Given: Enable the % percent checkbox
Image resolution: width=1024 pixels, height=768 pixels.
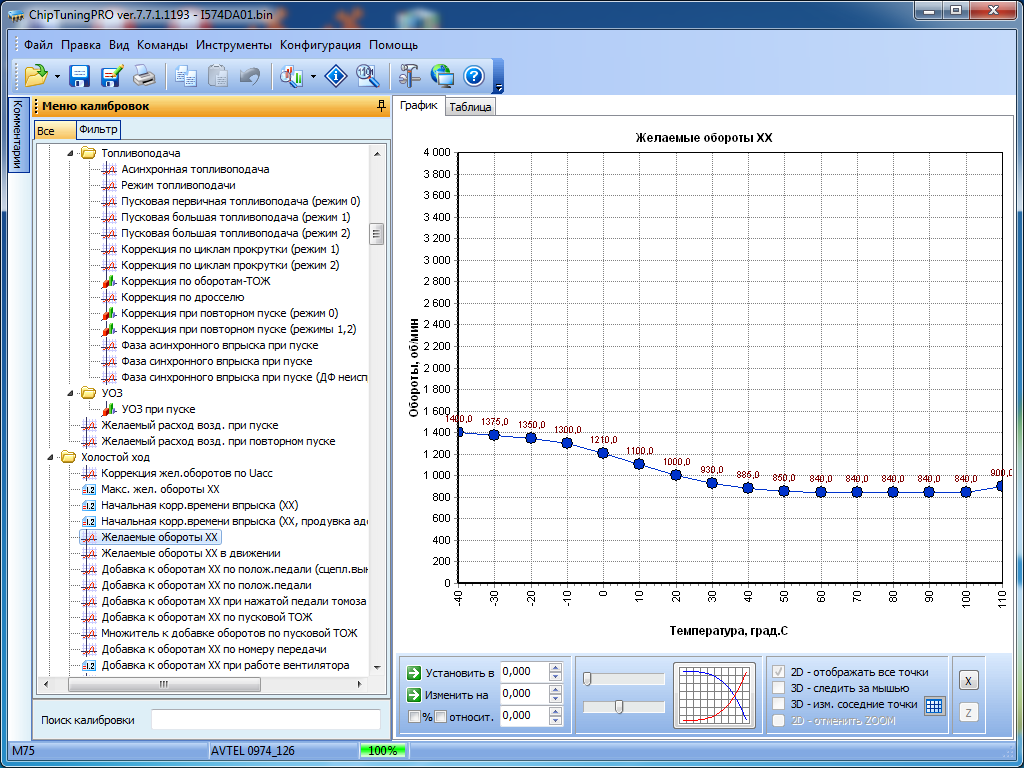Looking at the screenshot, I should tap(415, 716).
